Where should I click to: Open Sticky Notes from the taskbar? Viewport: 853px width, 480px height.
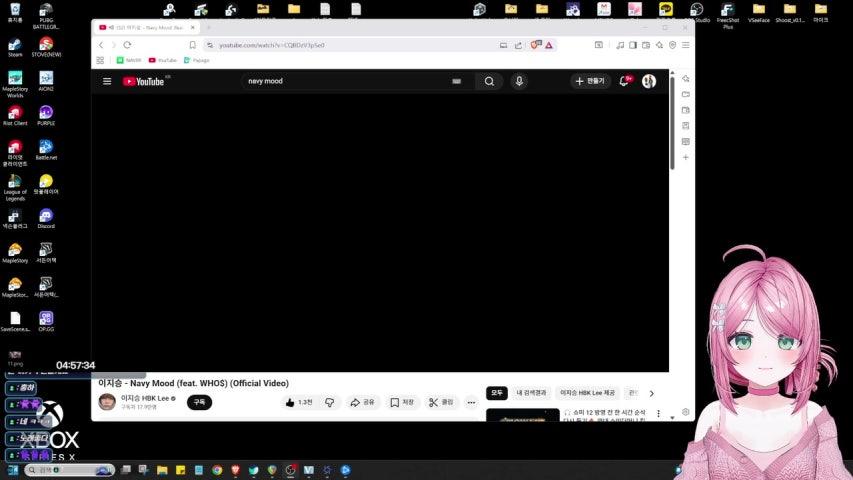[181, 470]
